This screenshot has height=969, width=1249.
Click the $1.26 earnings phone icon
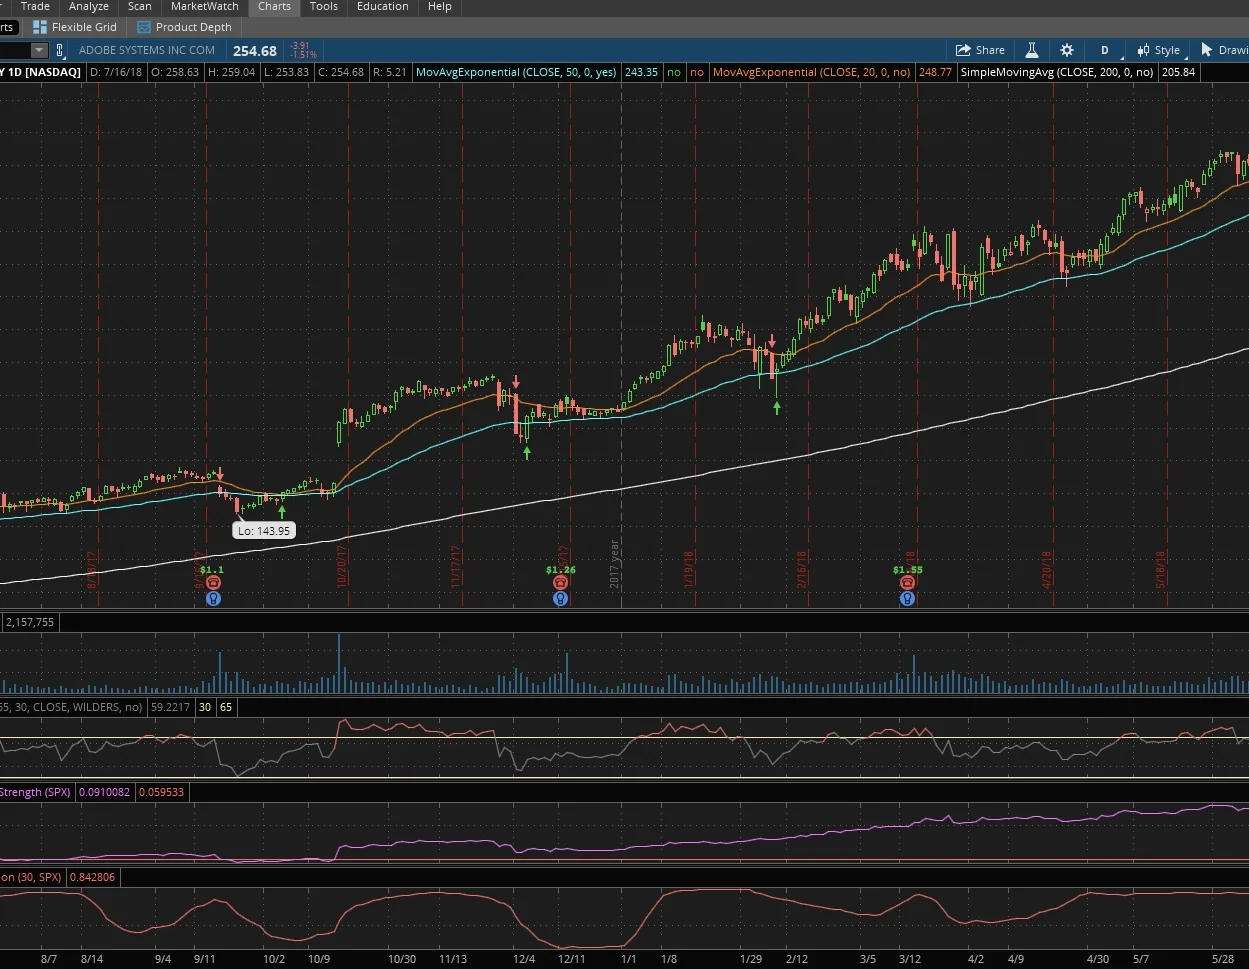click(560, 582)
